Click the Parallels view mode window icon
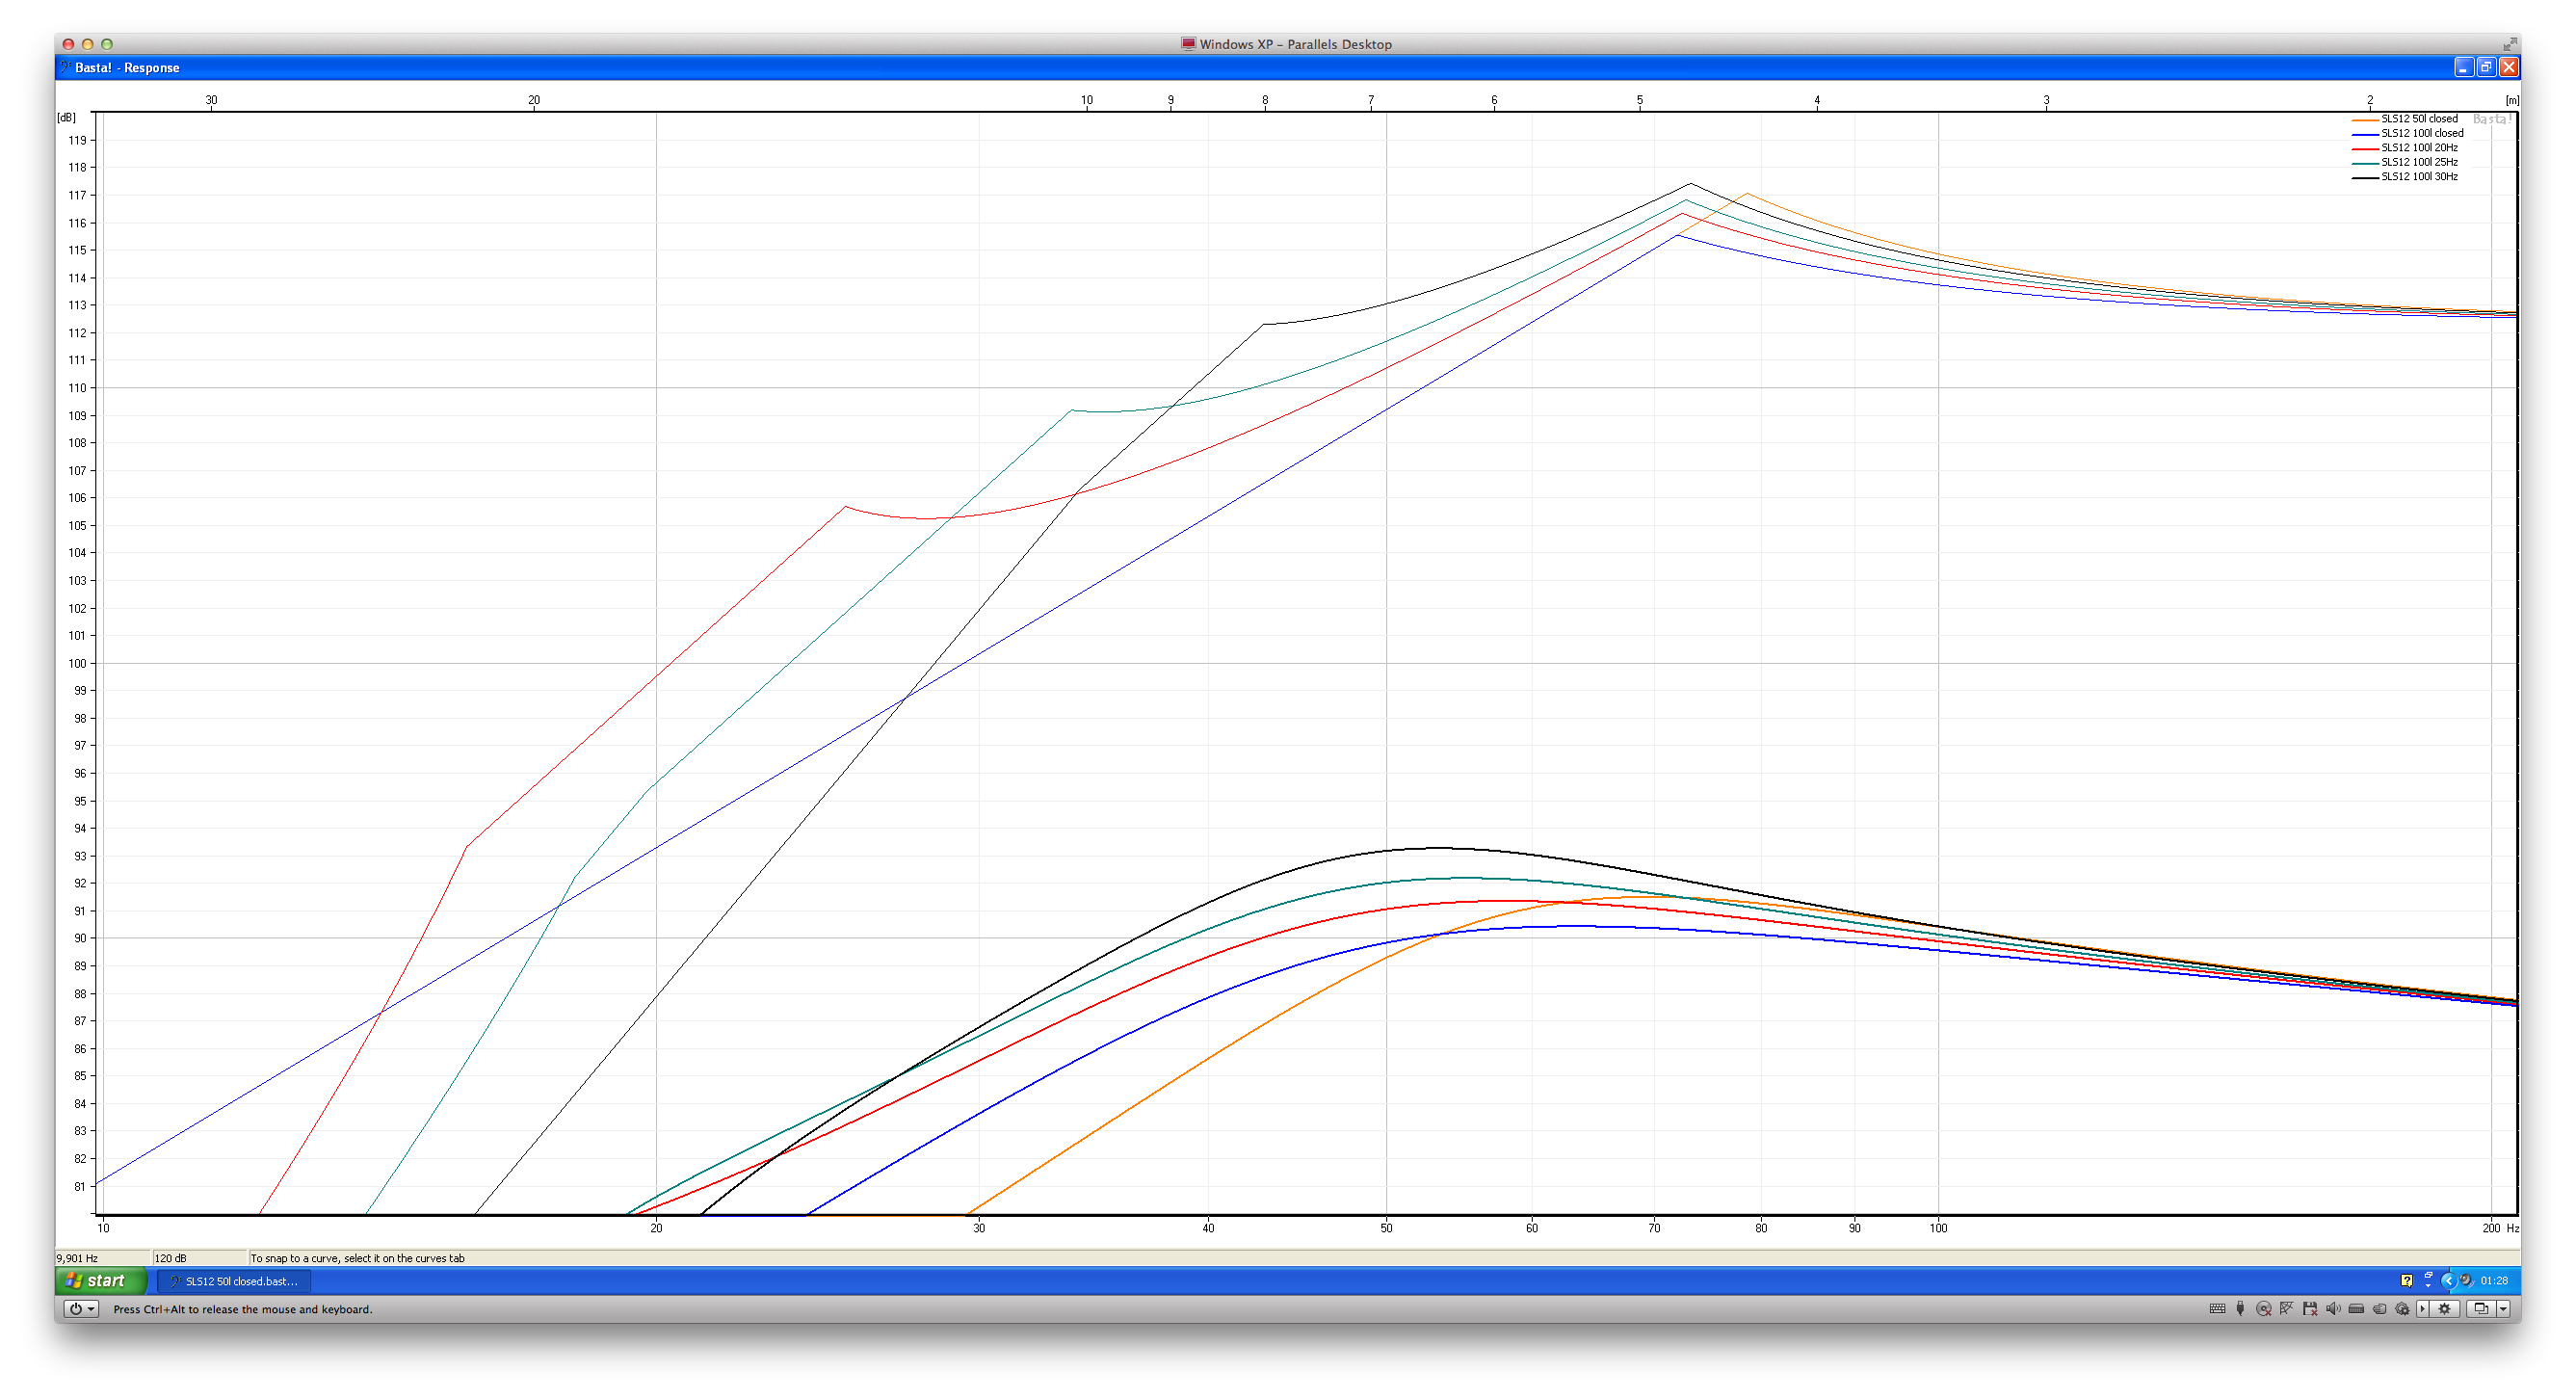Screen dimensions: 2576x1399 point(2481,1308)
